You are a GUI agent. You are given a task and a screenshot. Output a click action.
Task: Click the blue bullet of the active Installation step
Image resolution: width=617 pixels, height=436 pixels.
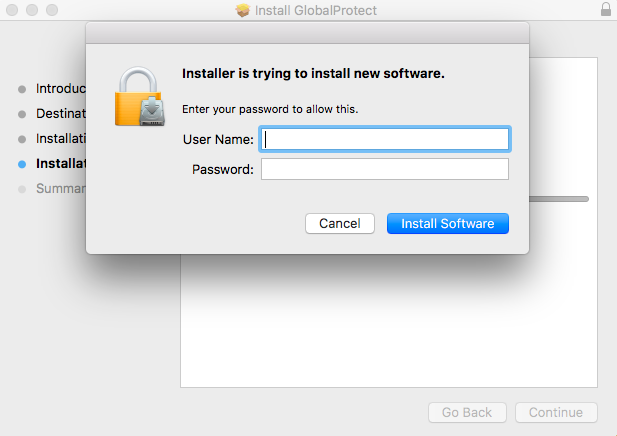[x=22, y=164]
